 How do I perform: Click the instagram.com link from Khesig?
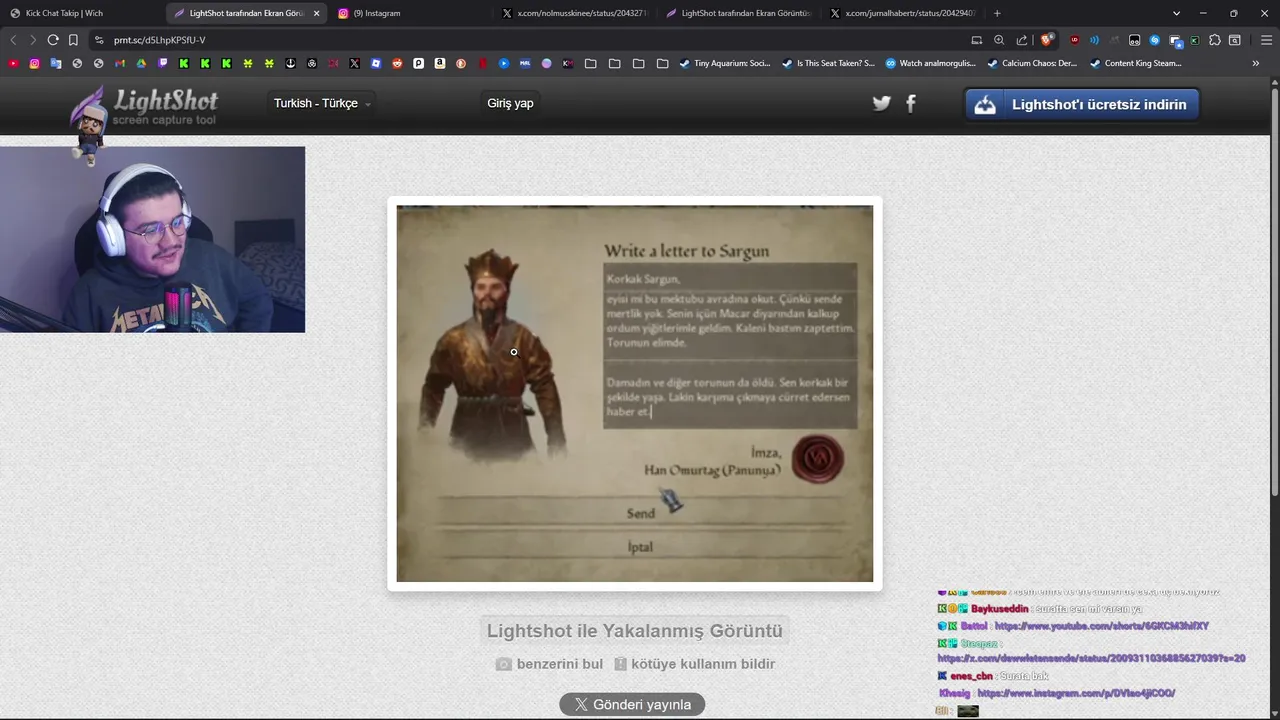(1076, 693)
